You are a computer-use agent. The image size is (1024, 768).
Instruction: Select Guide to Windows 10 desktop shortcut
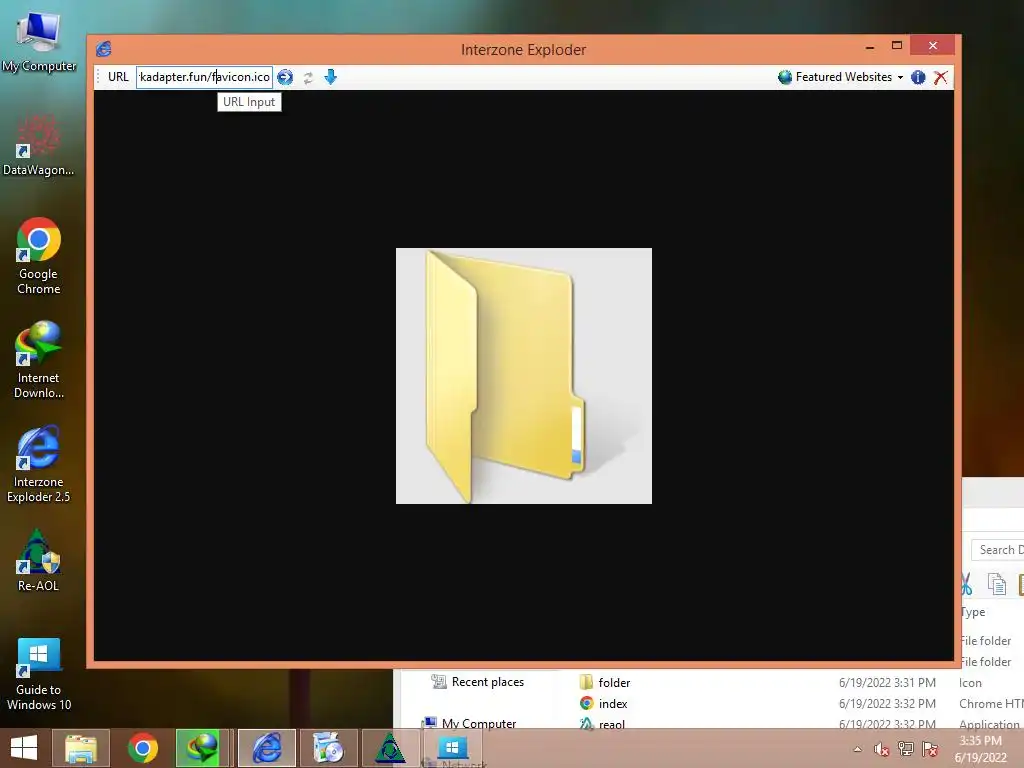click(39, 674)
